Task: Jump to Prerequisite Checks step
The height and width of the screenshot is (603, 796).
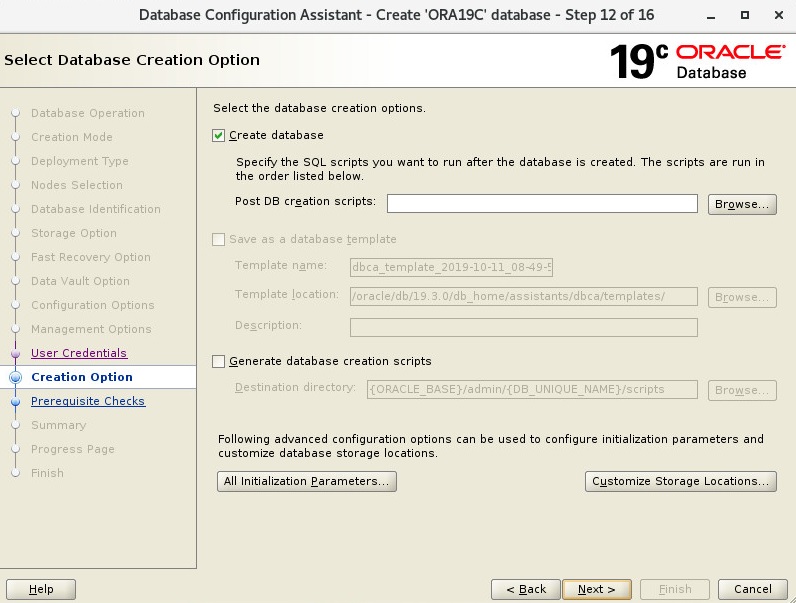Action: click(88, 401)
